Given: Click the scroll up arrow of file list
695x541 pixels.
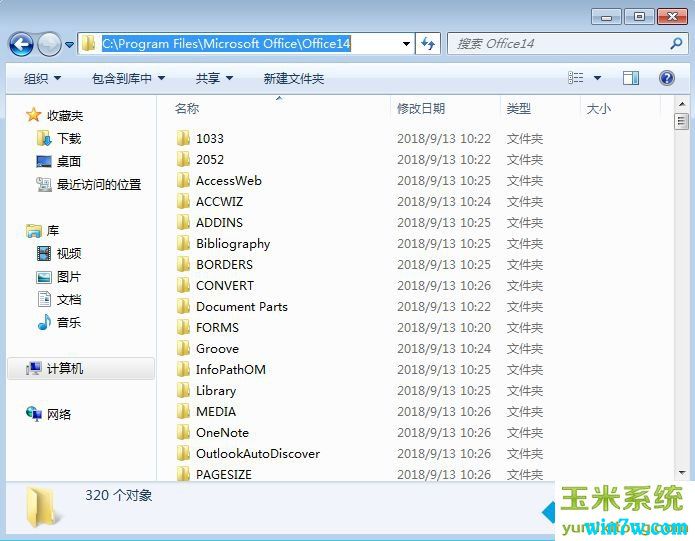Looking at the screenshot, I should (682, 104).
